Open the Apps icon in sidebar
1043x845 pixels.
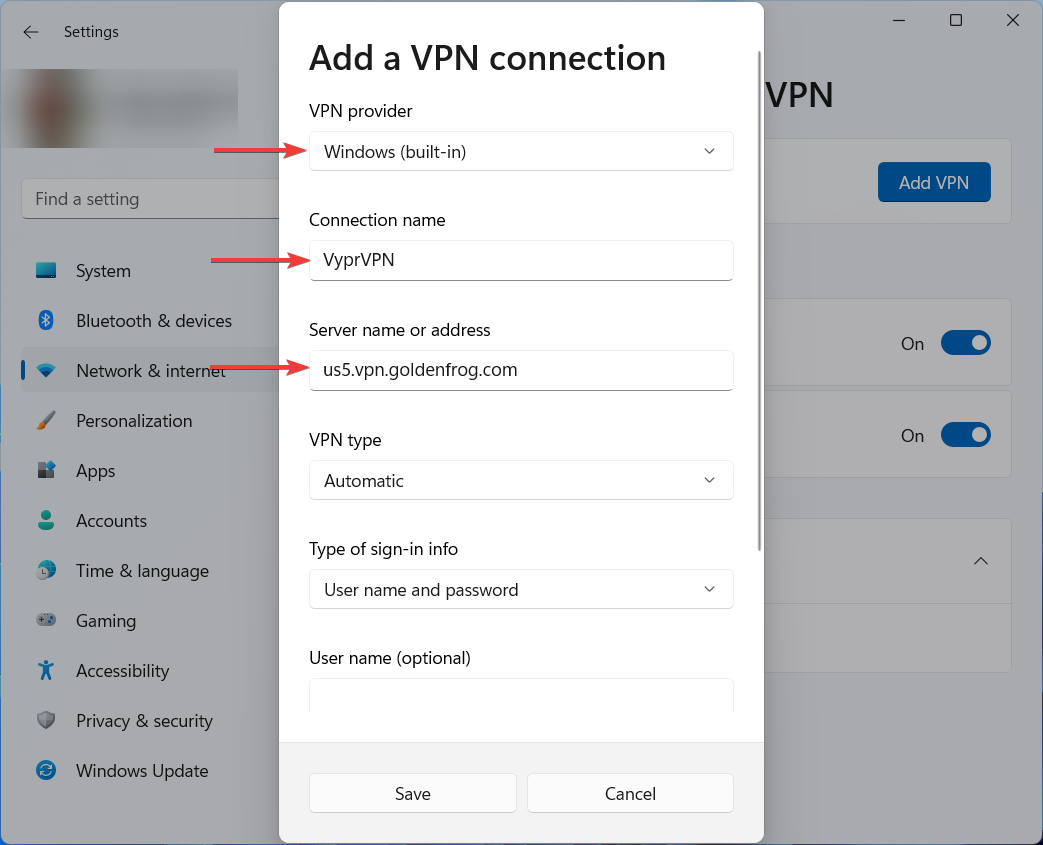pos(46,471)
